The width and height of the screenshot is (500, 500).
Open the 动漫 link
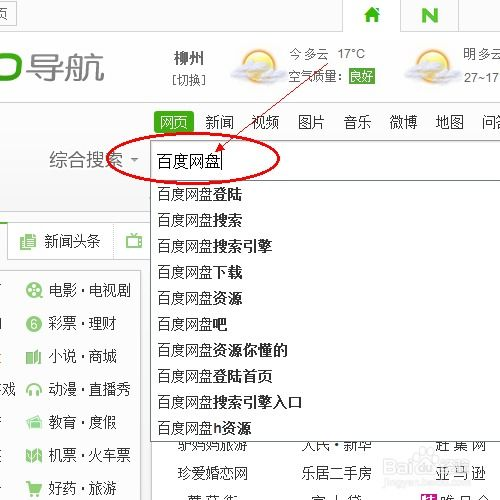[x=63, y=389]
